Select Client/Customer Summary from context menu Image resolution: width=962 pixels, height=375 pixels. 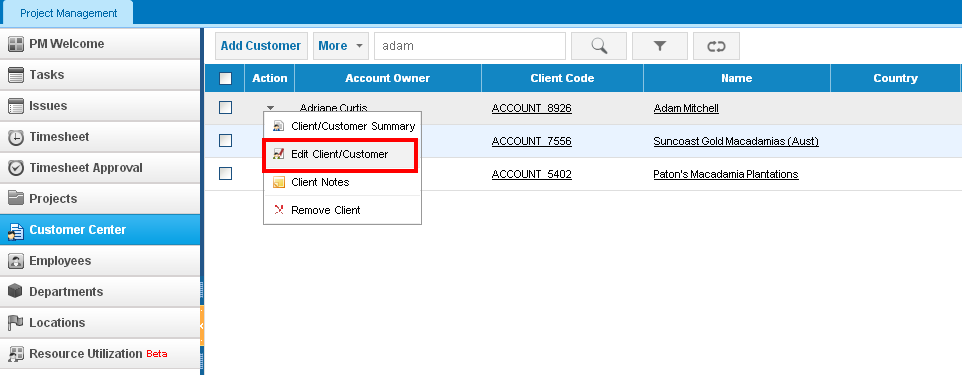point(342,126)
